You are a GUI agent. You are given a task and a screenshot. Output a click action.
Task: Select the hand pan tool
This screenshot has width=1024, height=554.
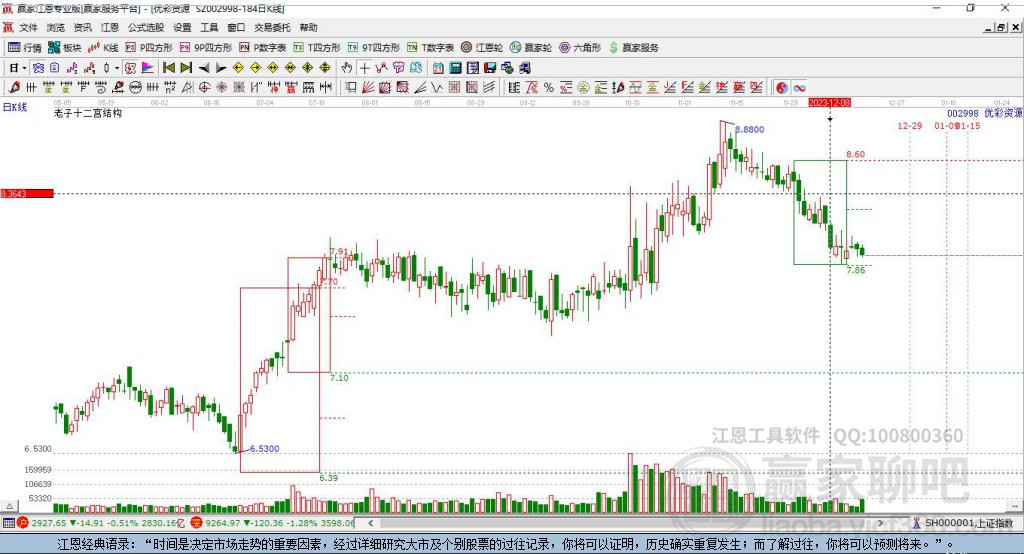click(x=347, y=68)
